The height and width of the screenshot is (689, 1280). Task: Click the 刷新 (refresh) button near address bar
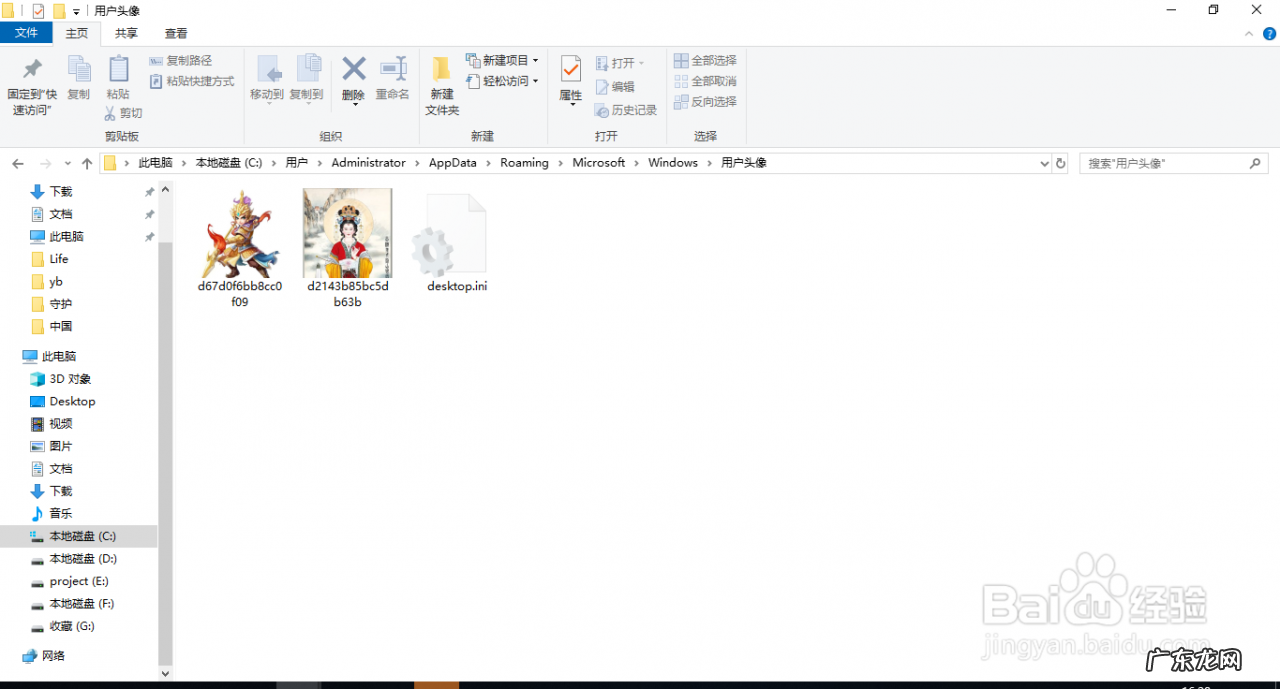[1060, 162]
